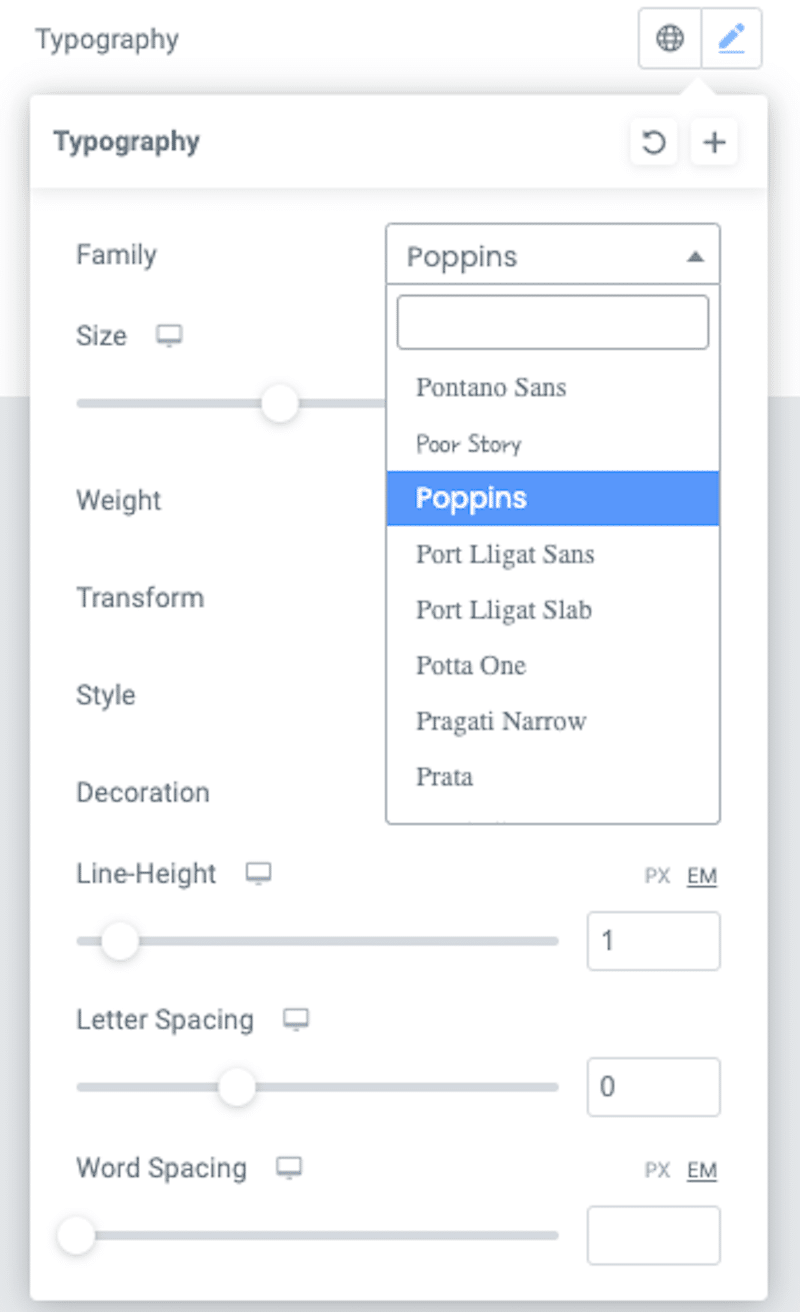
Task: Click the desktop responsive icon beside Size
Action: click(x=169, y=336)
